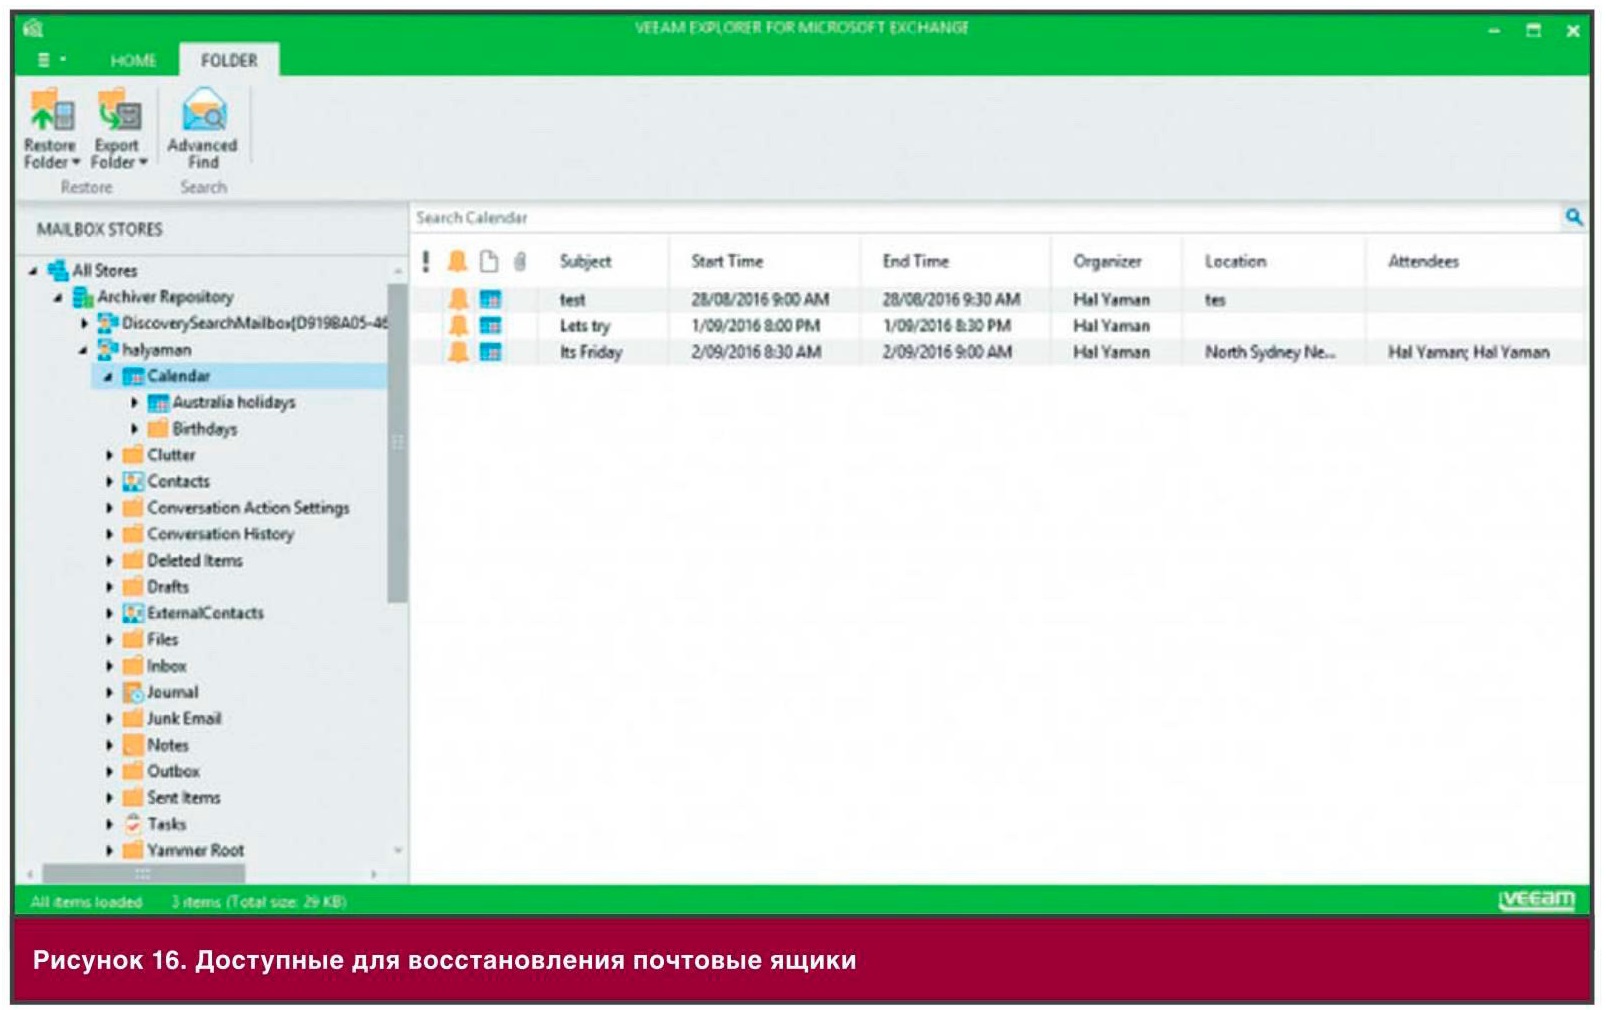
Task: Sort by the Start Time column header
Action: 726,261
